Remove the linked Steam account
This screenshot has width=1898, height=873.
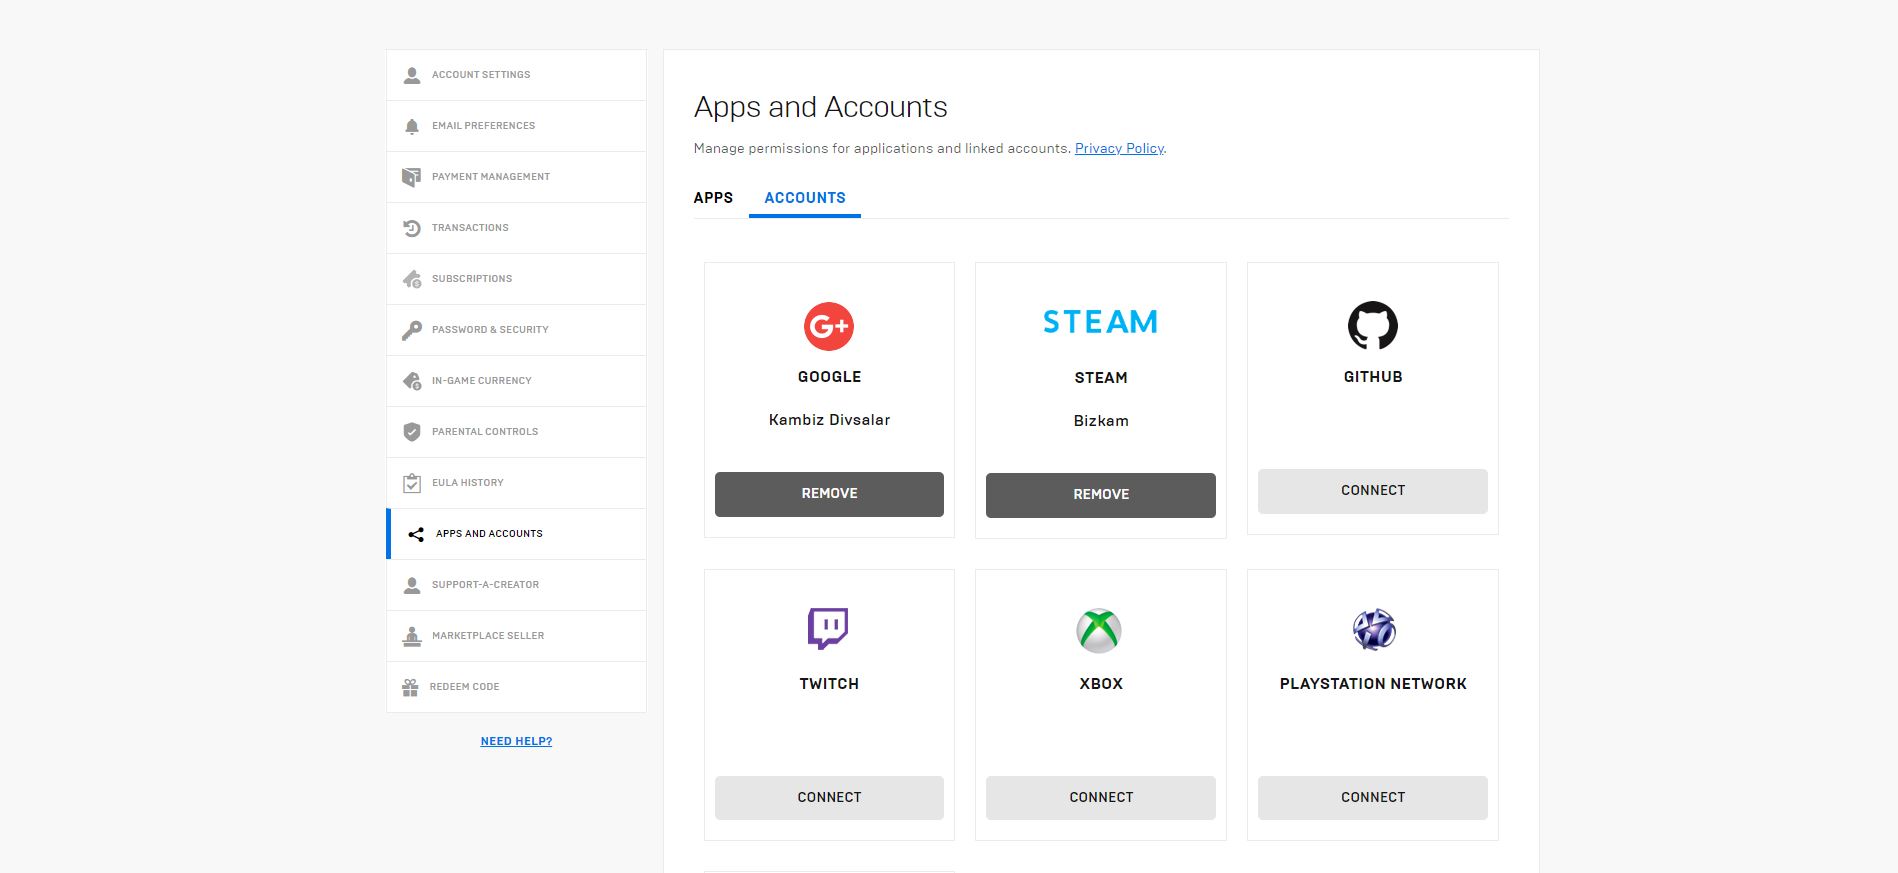(x=1101, y=495)
